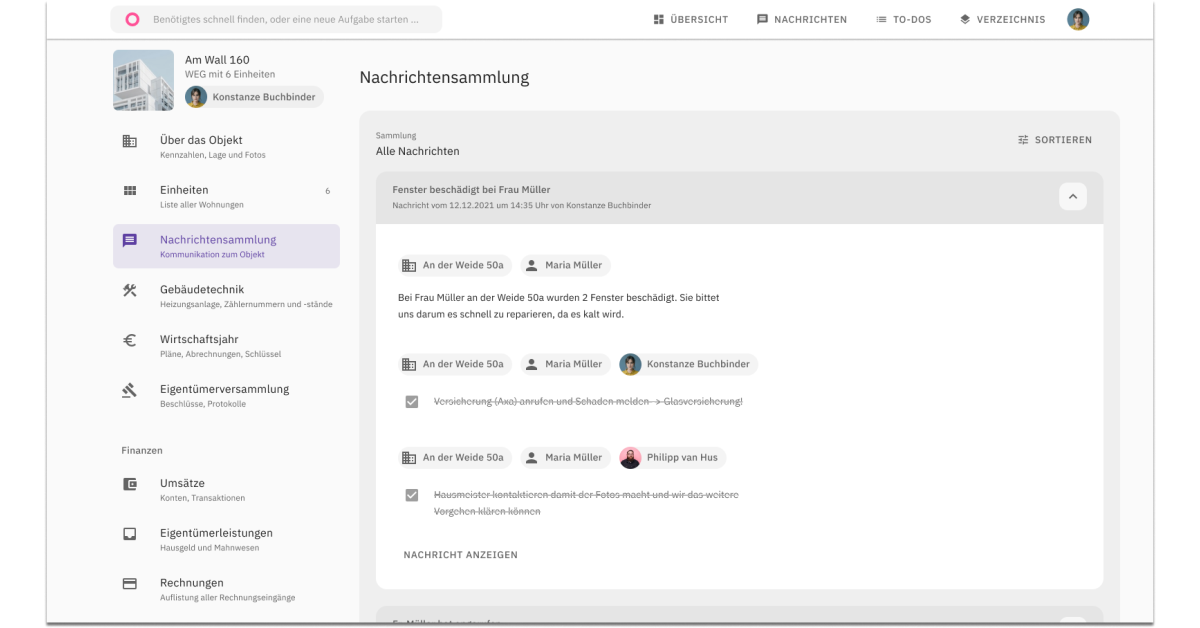This screenshot has height=628, width=1200.
Task: Go to To-Dos in top navigation
Action: tap(904, 19)
